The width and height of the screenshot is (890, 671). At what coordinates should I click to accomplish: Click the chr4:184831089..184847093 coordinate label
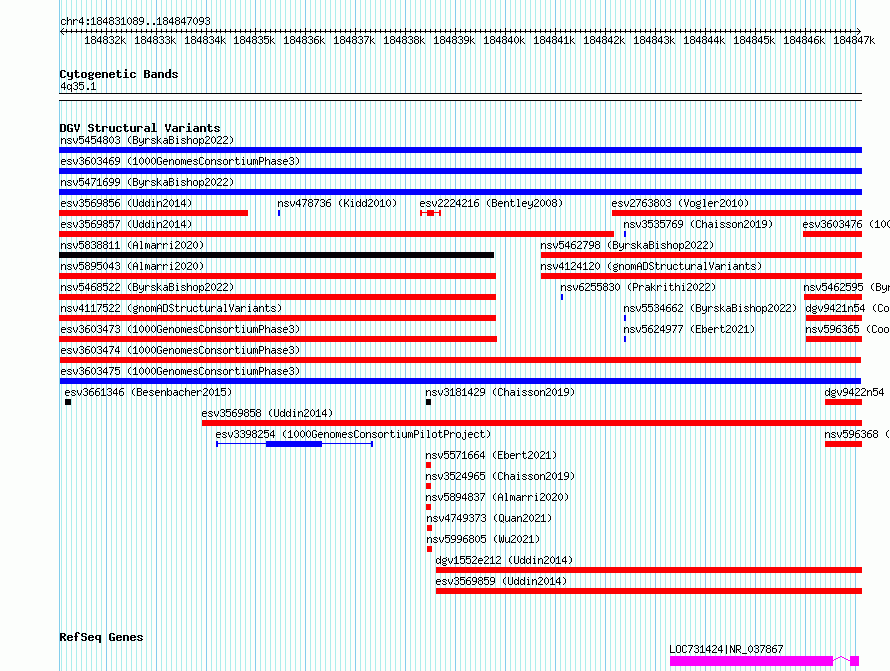pyautogui.click(x=135, y=21)
